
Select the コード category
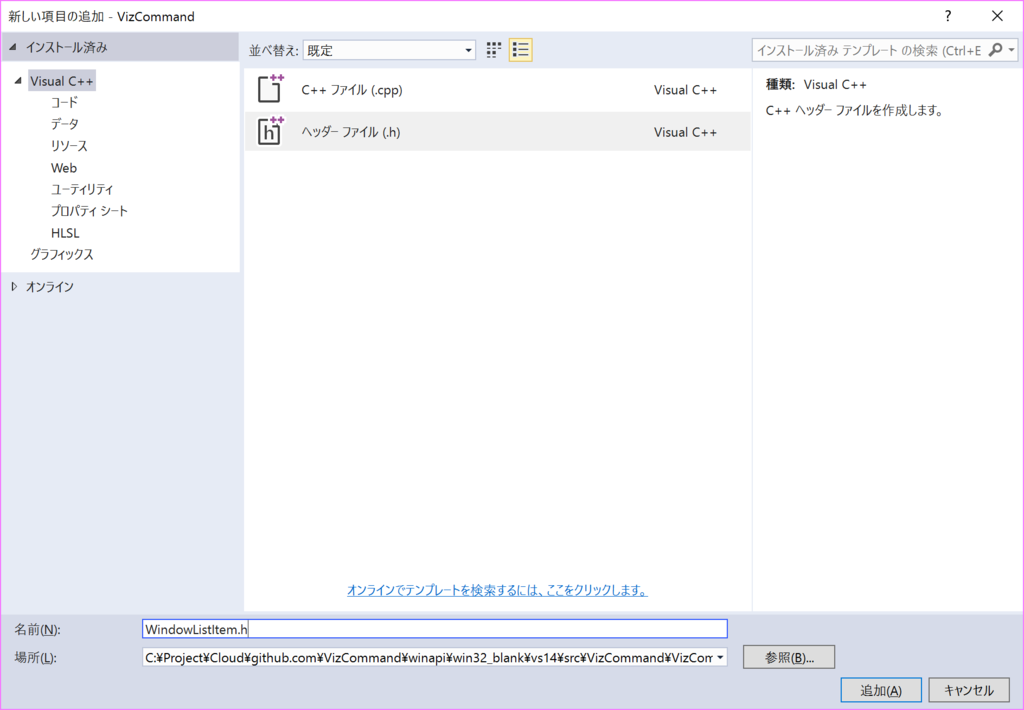point(64,102)
